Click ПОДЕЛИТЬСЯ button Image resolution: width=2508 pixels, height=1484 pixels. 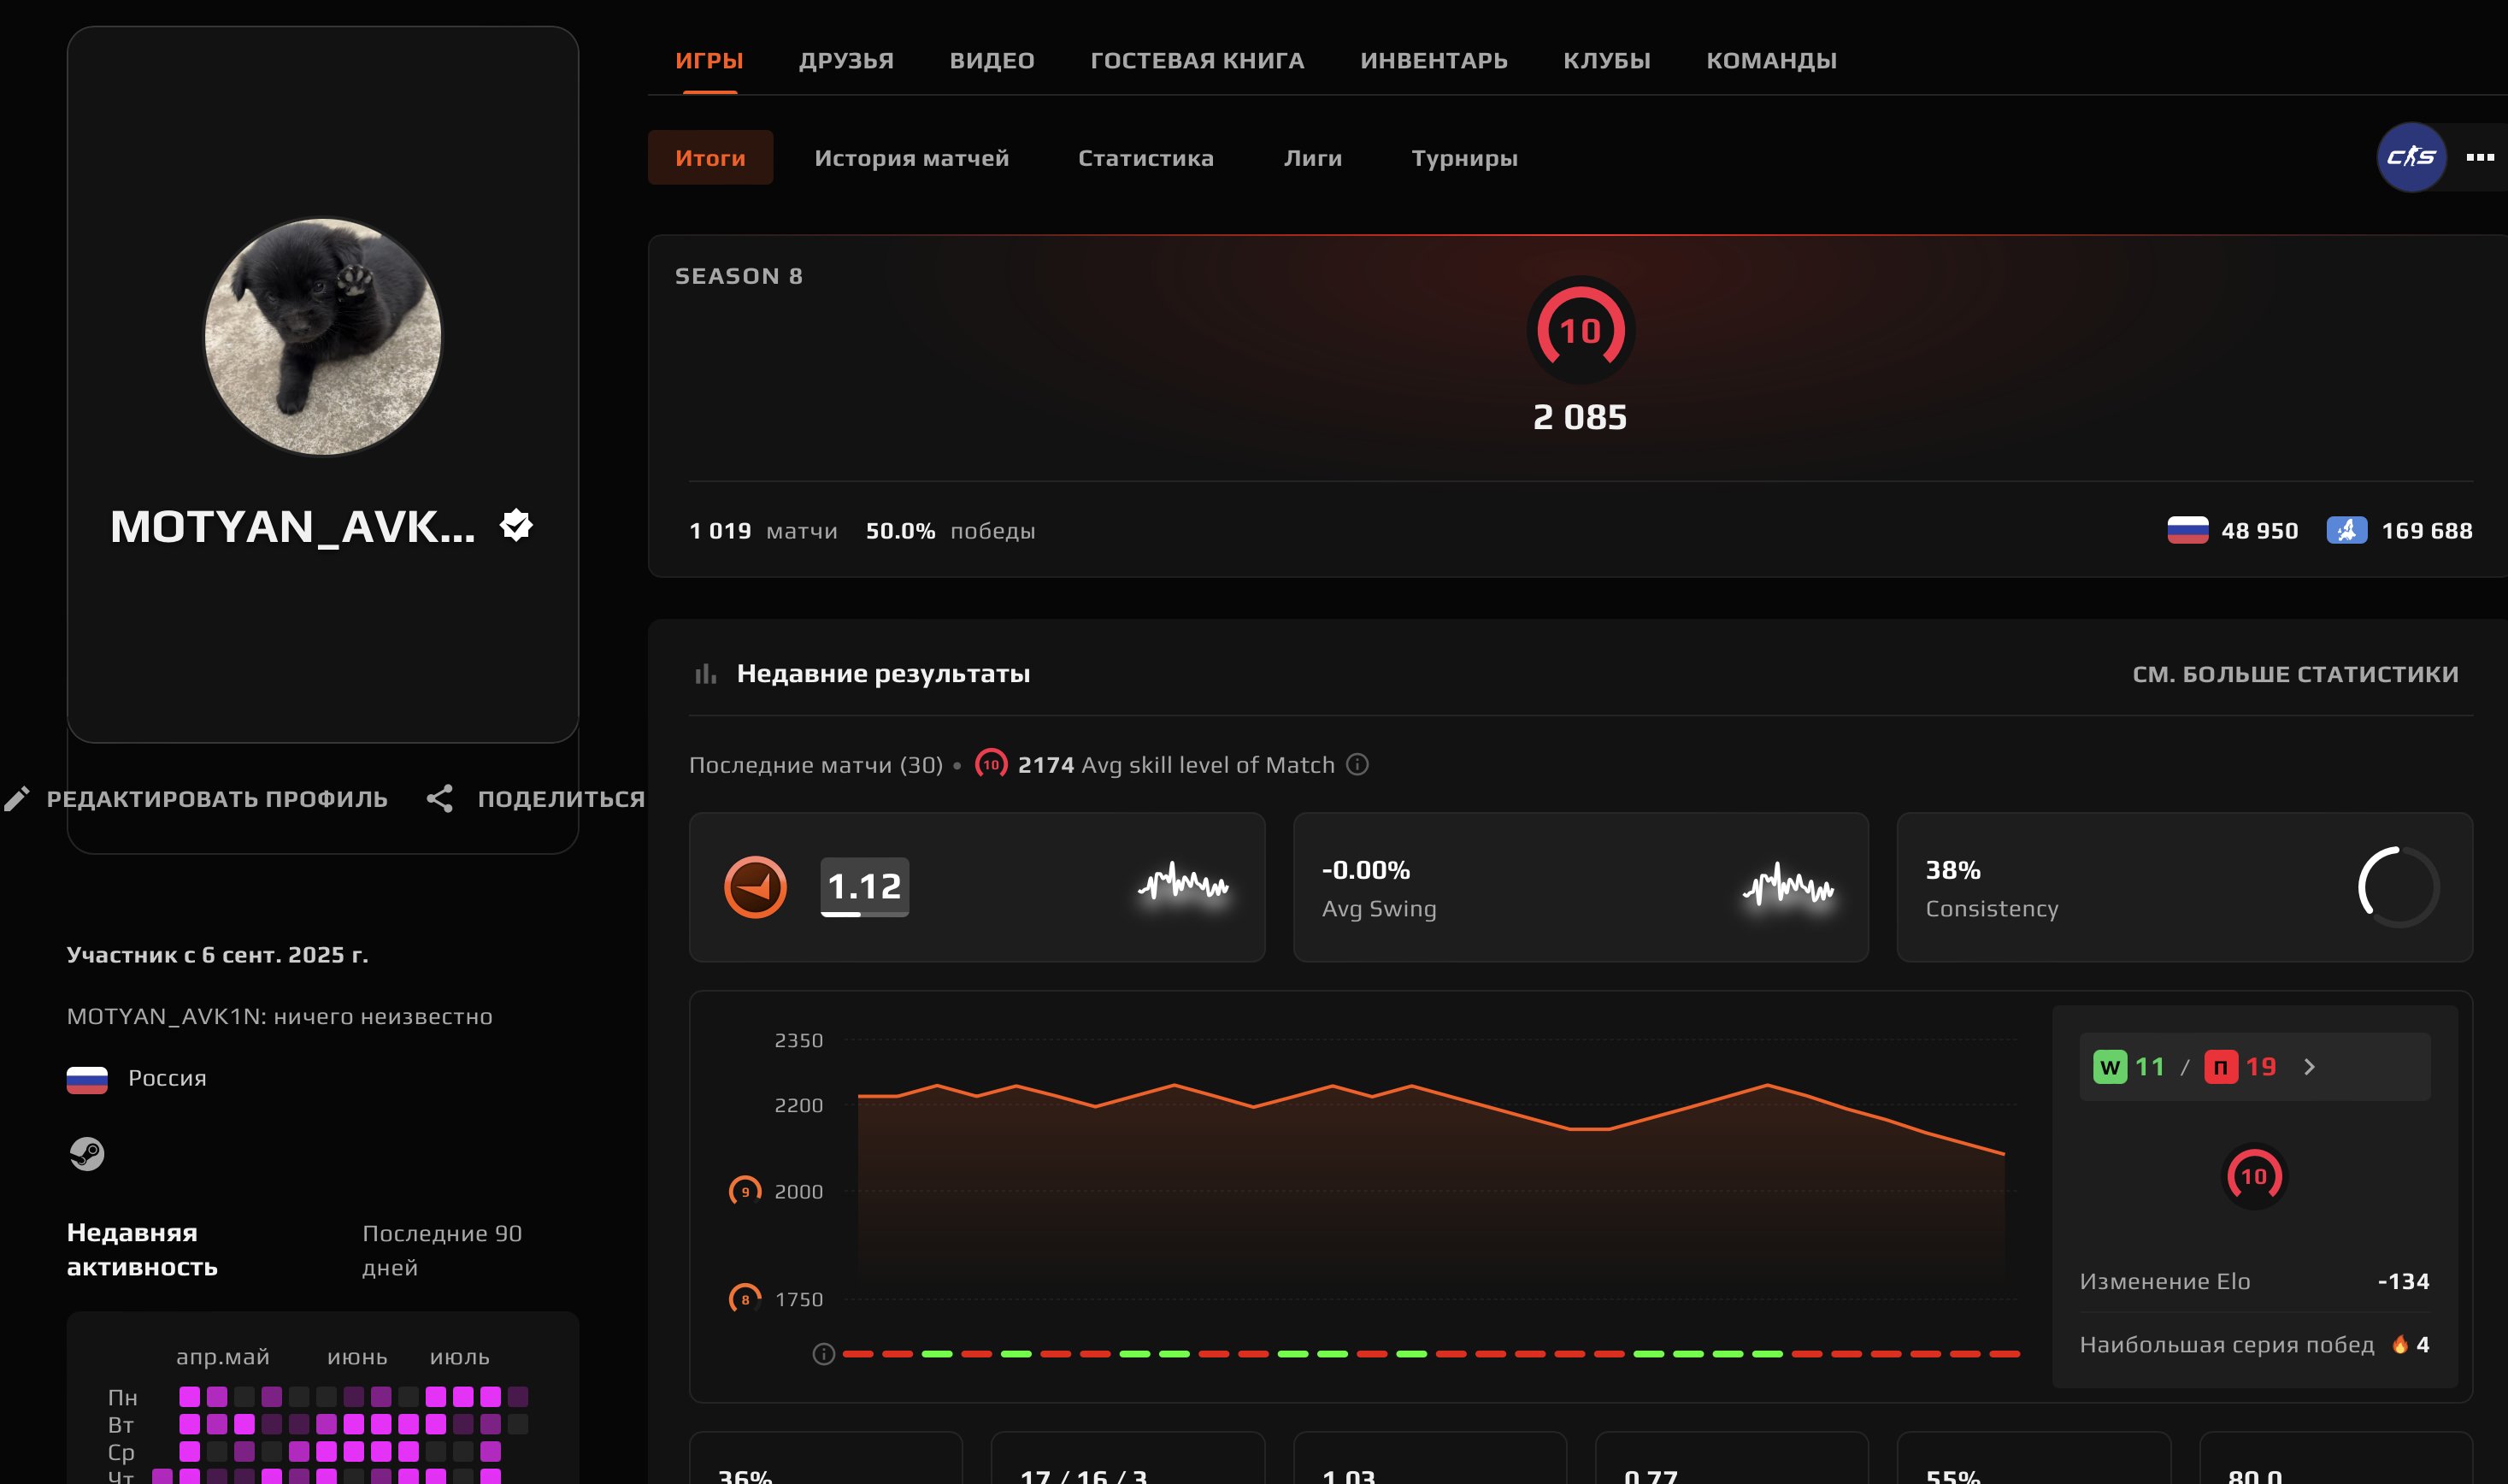pos(536,798)
